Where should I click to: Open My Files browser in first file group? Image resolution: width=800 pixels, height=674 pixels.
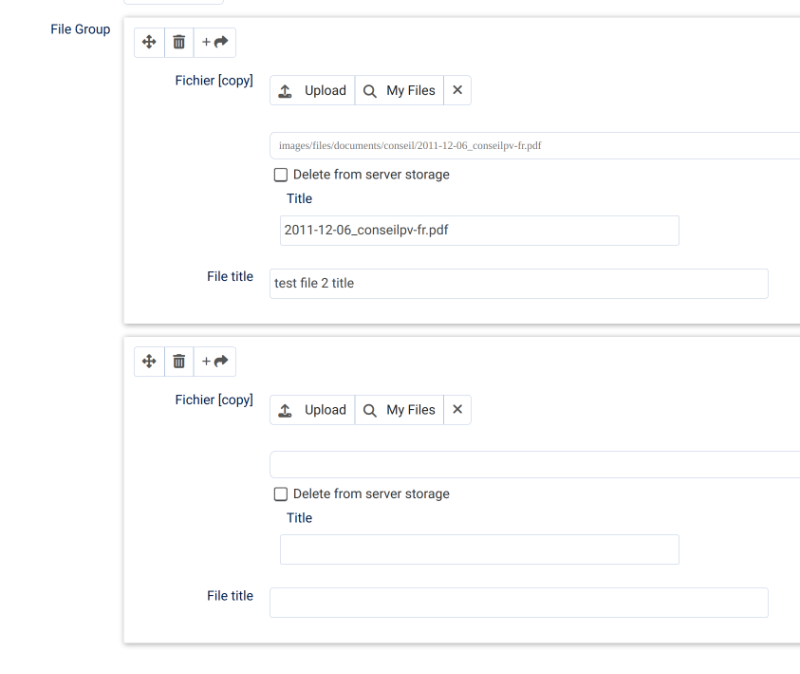coord(399,90)
